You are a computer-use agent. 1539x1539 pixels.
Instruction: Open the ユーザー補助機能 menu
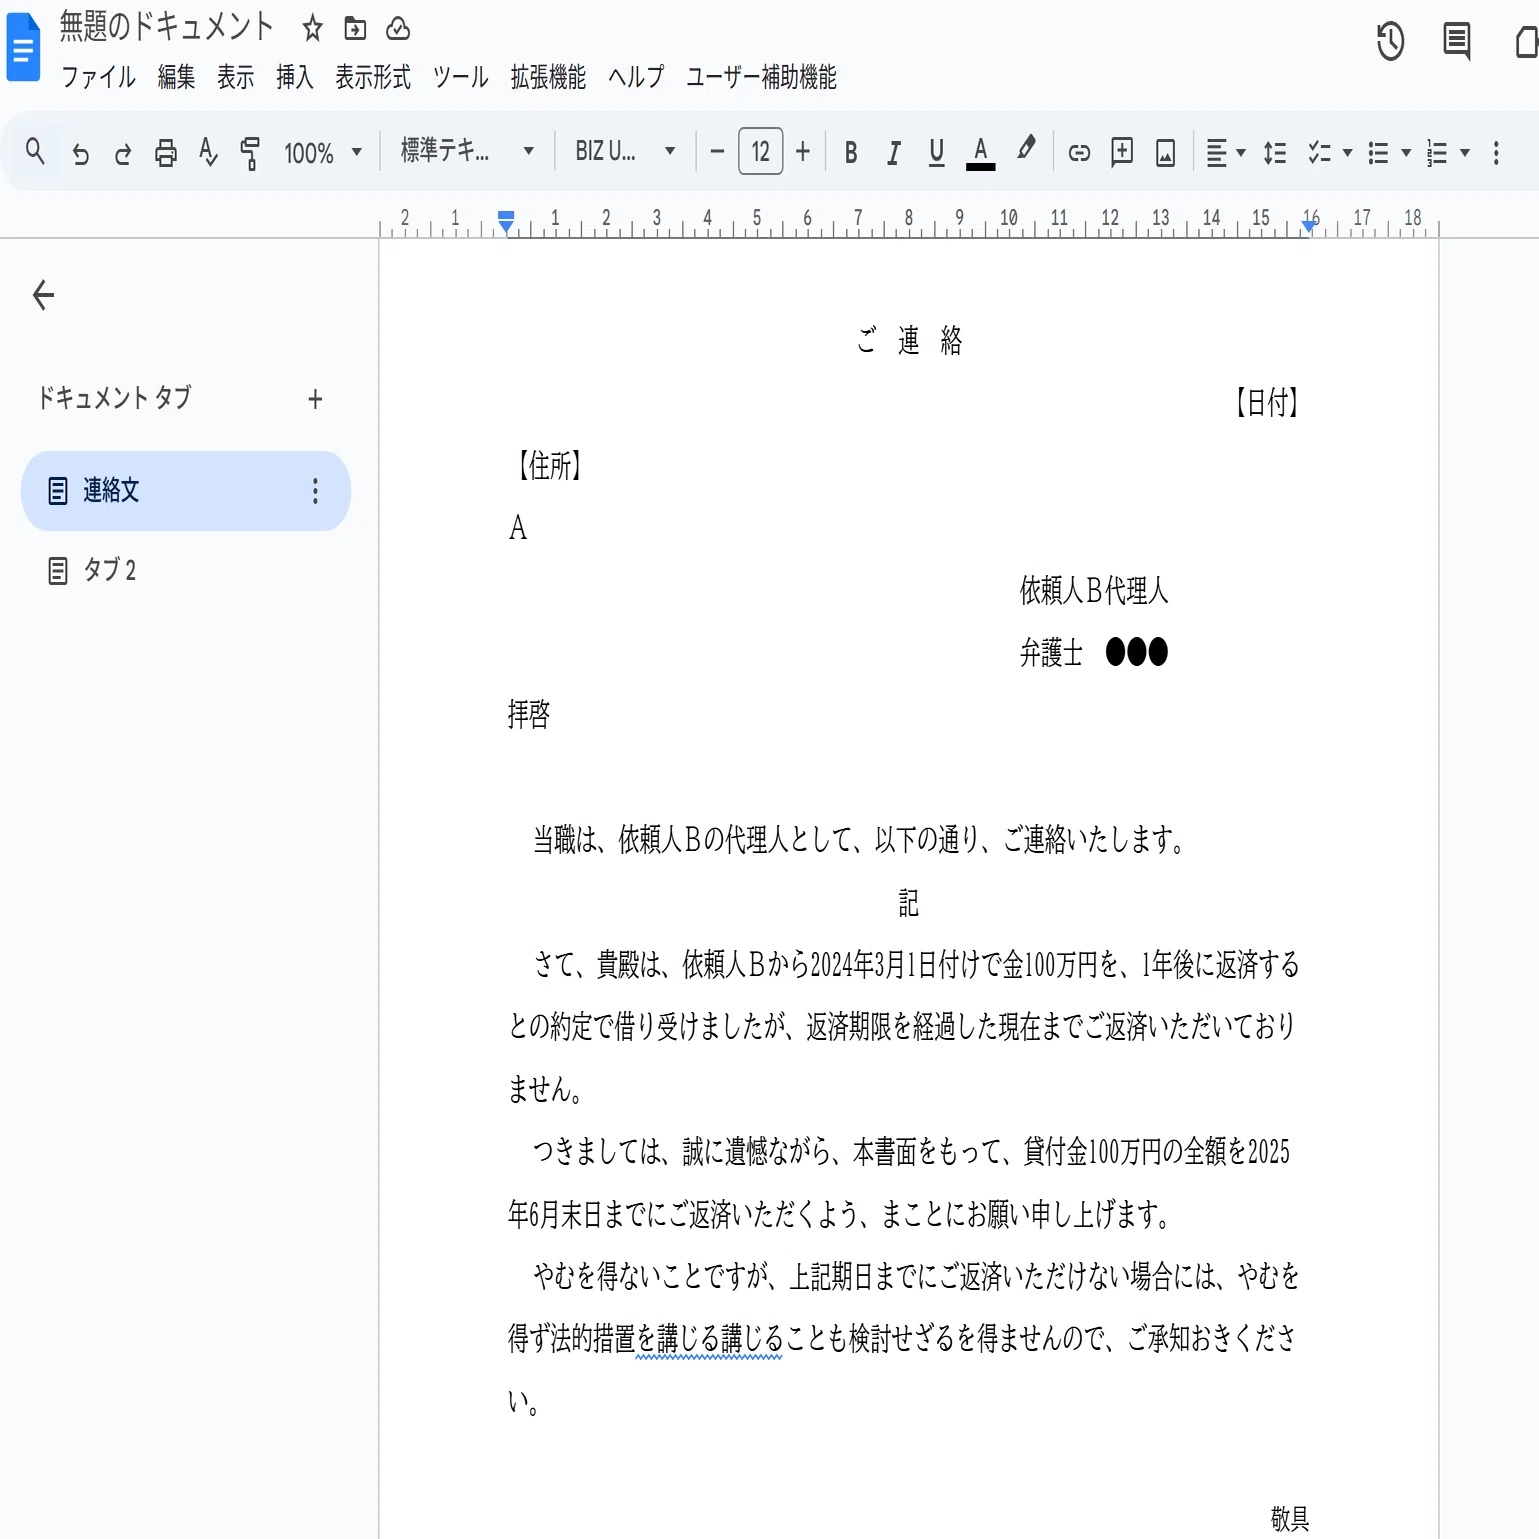click(x=761, y=77)
